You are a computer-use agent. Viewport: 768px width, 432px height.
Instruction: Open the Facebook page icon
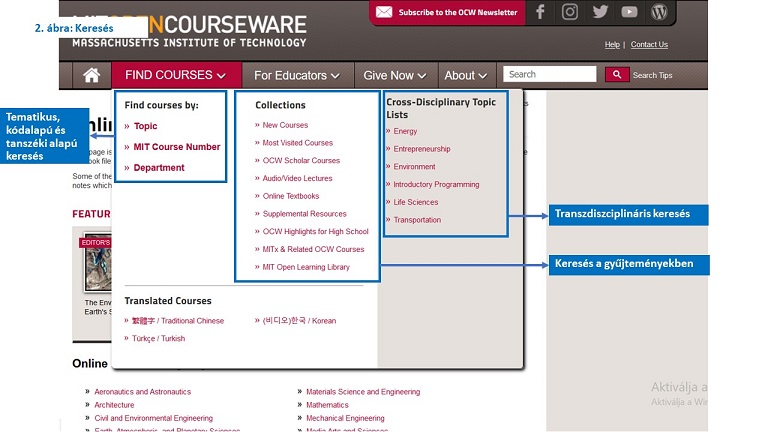point(540,12)
